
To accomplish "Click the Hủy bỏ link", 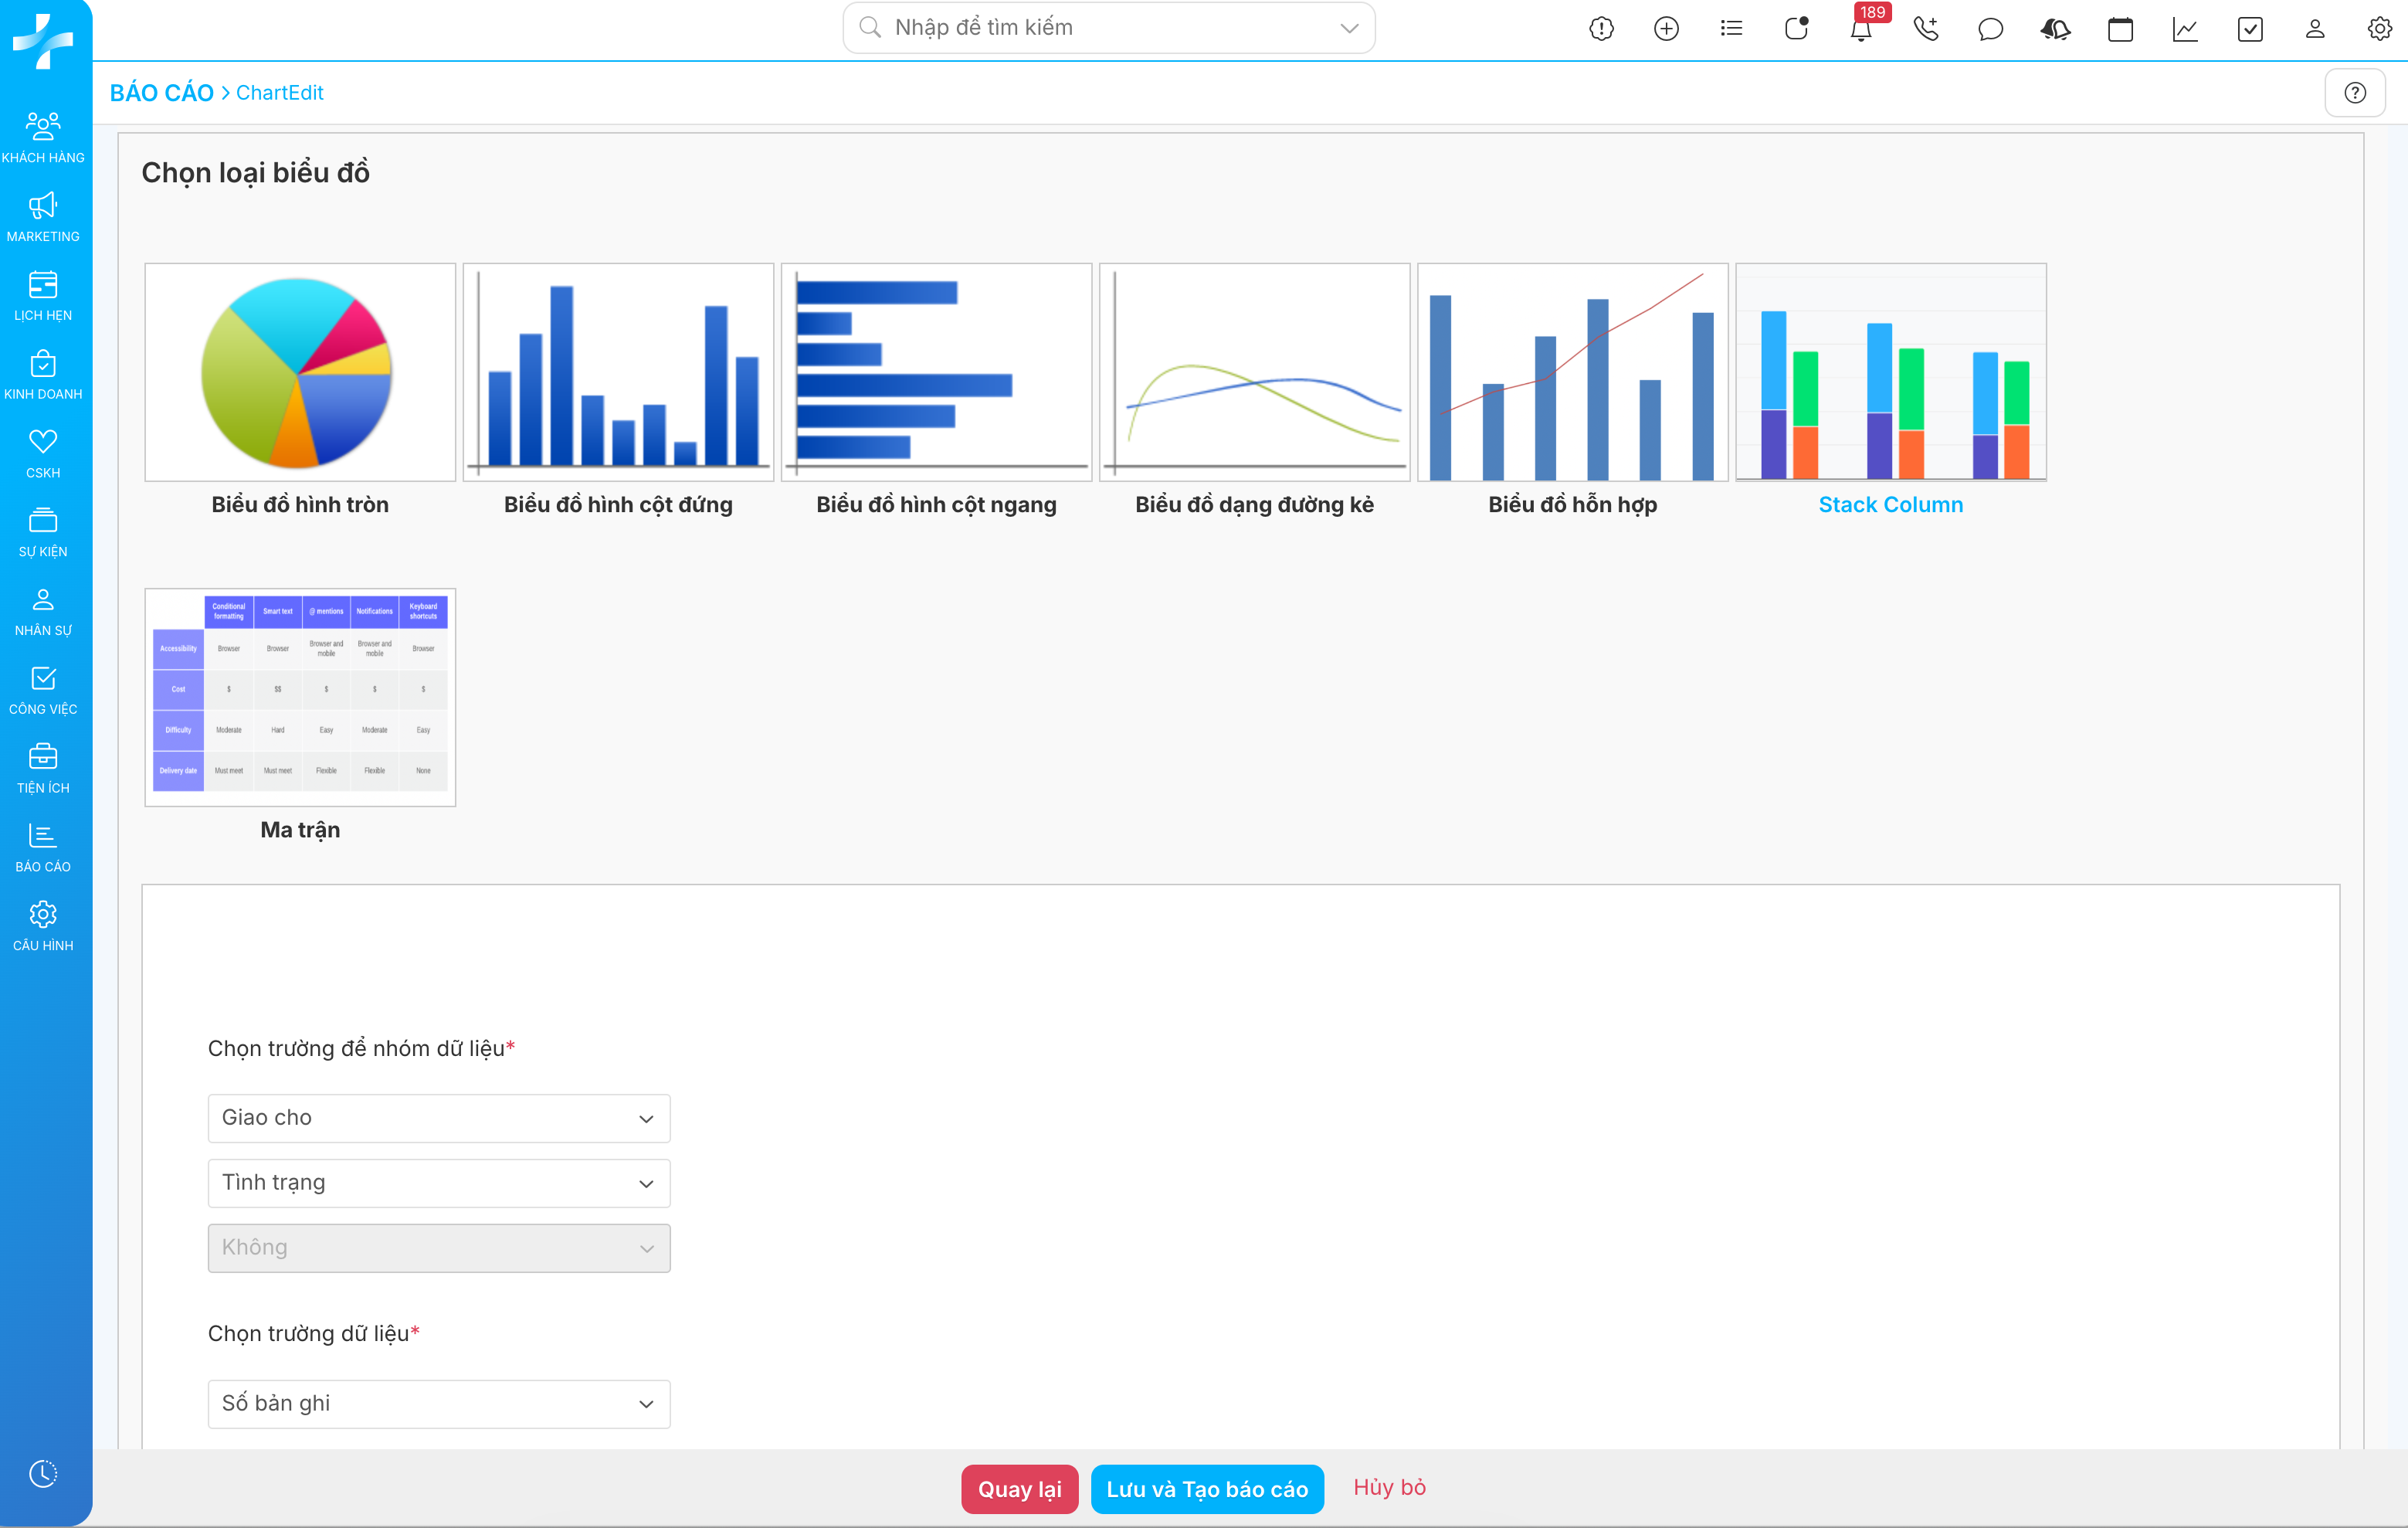I will (x=1389, y=1487).
